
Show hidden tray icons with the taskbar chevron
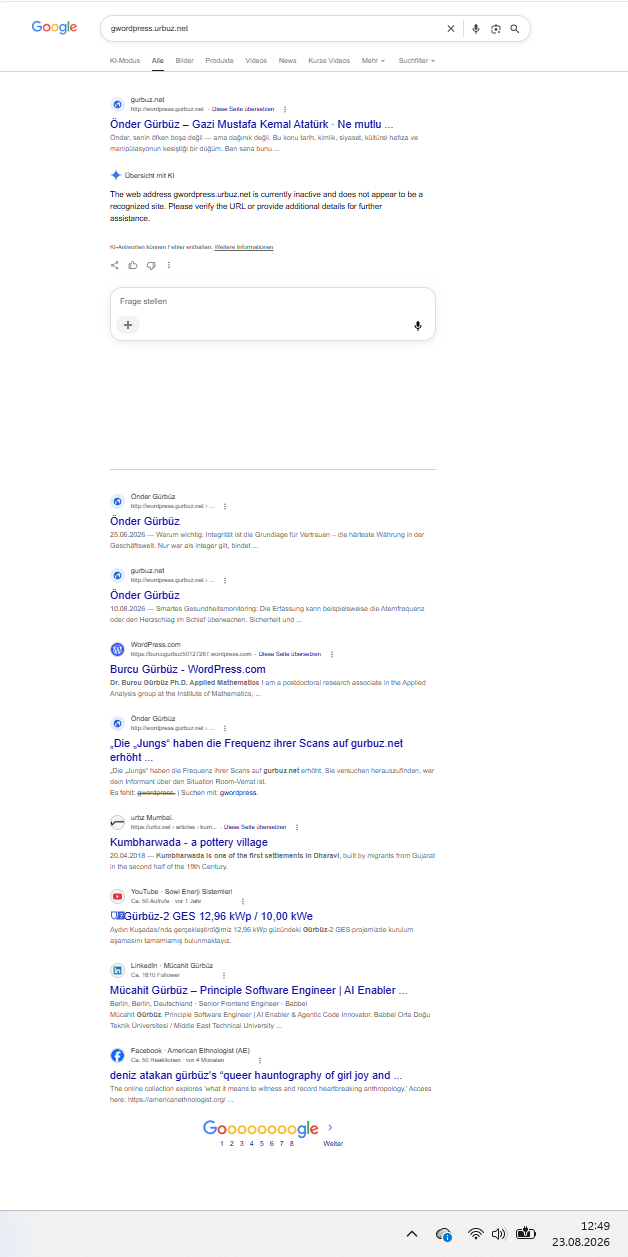click(x=412, y=1234)
